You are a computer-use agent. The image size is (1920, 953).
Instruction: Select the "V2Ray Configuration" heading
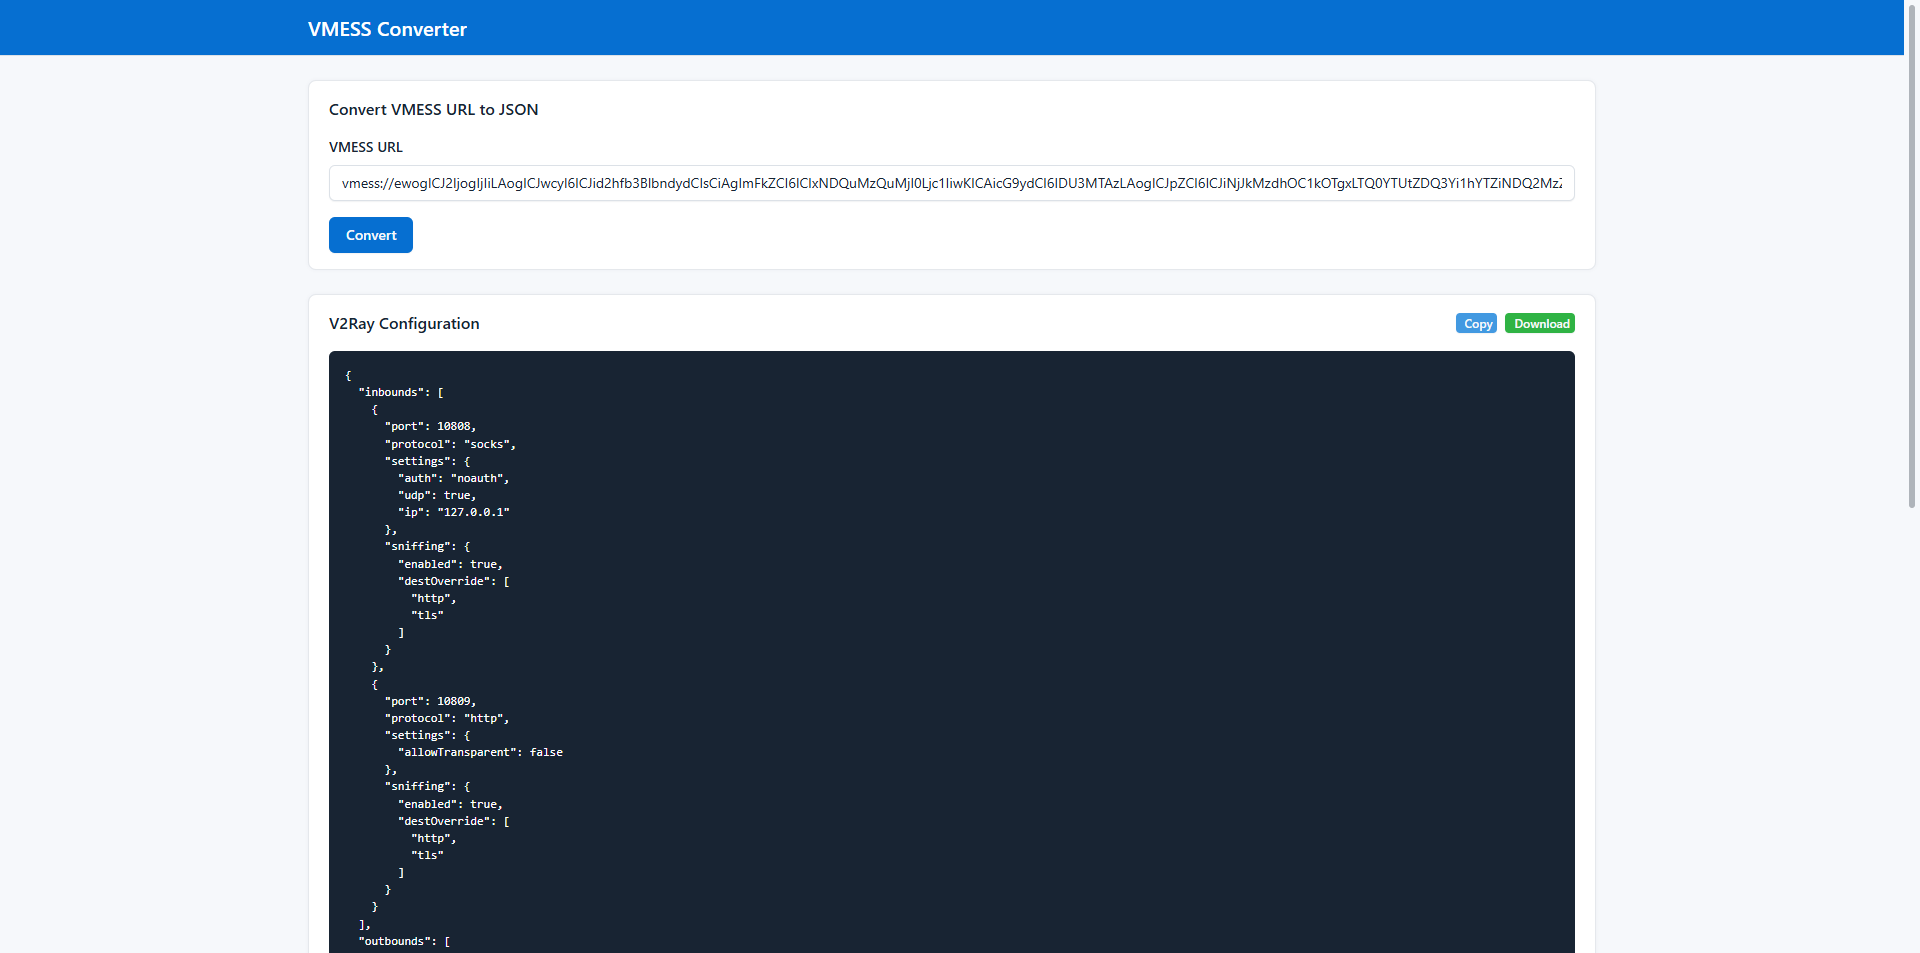[x=404, y=324]
